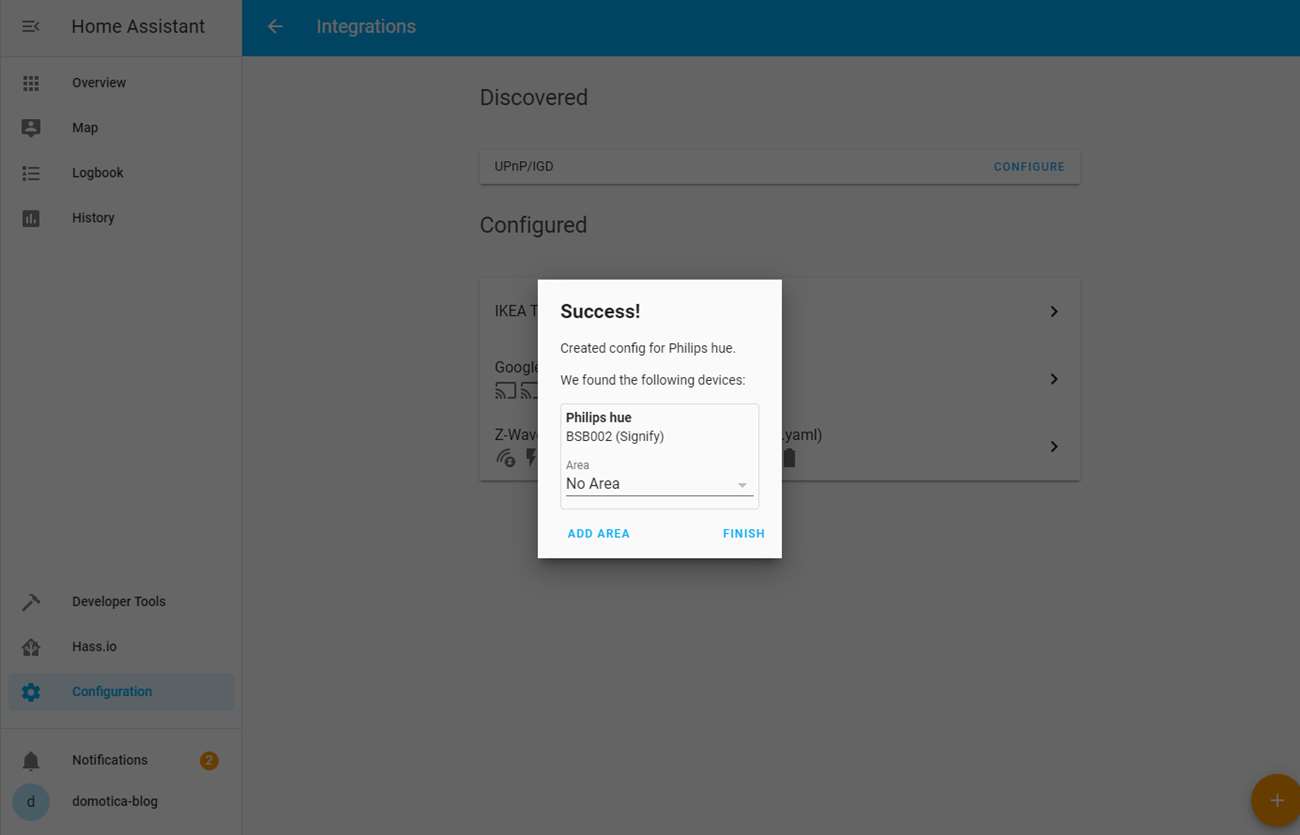The image size is (1300, 835).
Task: Open the Overview page
Action: pos(121,83)
